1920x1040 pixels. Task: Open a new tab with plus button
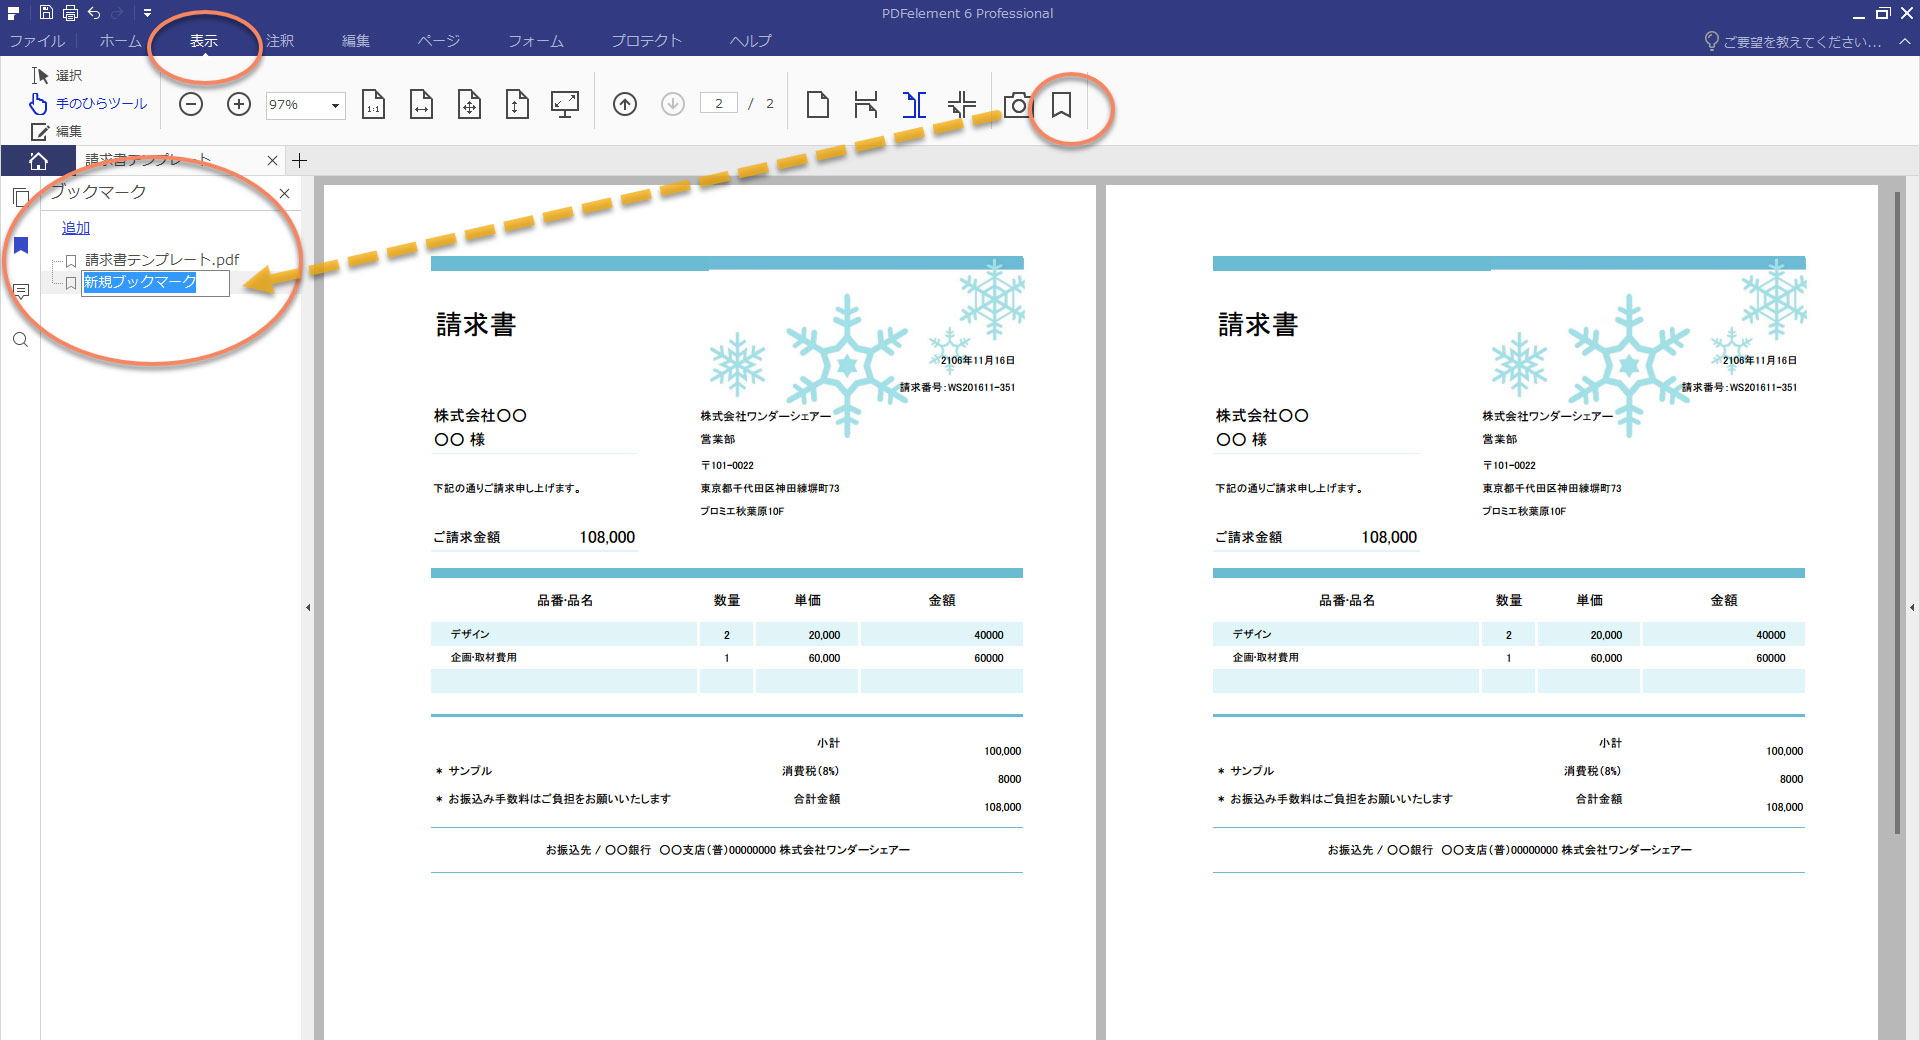[x=299, y=161]
